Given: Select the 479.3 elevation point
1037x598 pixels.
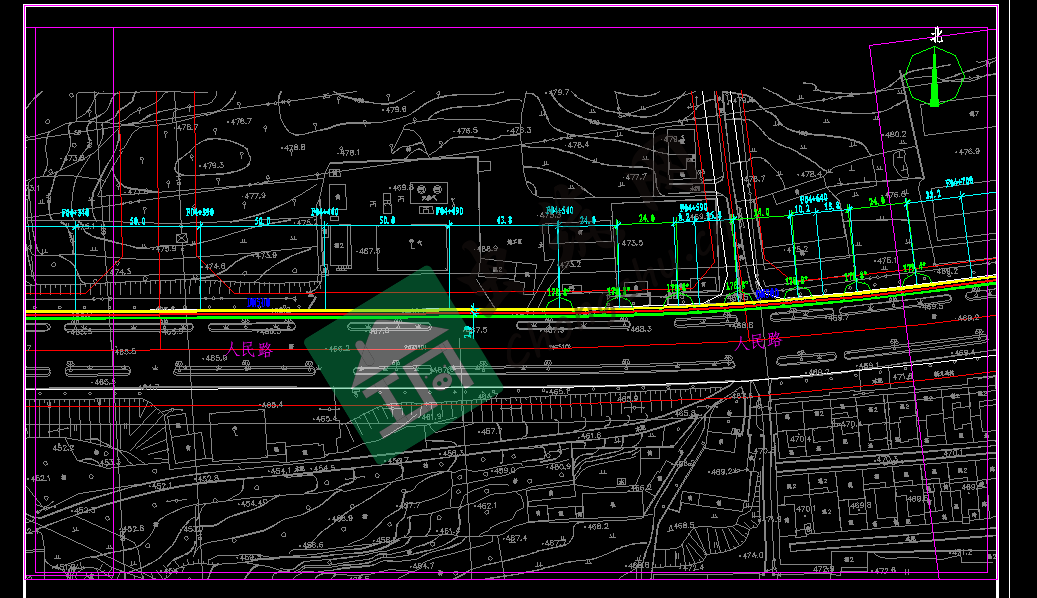Looking at the screenshot, I should (213, 165).
